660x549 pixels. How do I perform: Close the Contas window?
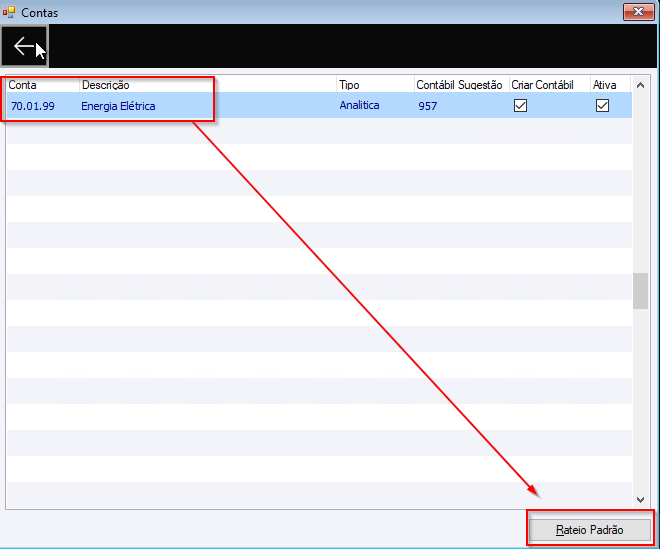(x=639, y=12)
